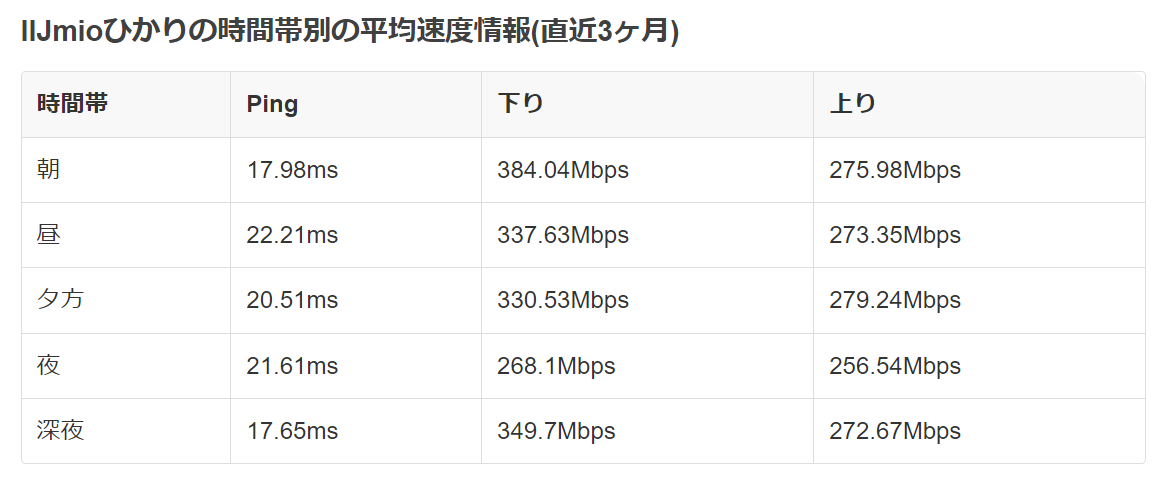Select the Ping column header
Image resolution: width=1158 pixels, height=483 pixels.
coord(272,104)
